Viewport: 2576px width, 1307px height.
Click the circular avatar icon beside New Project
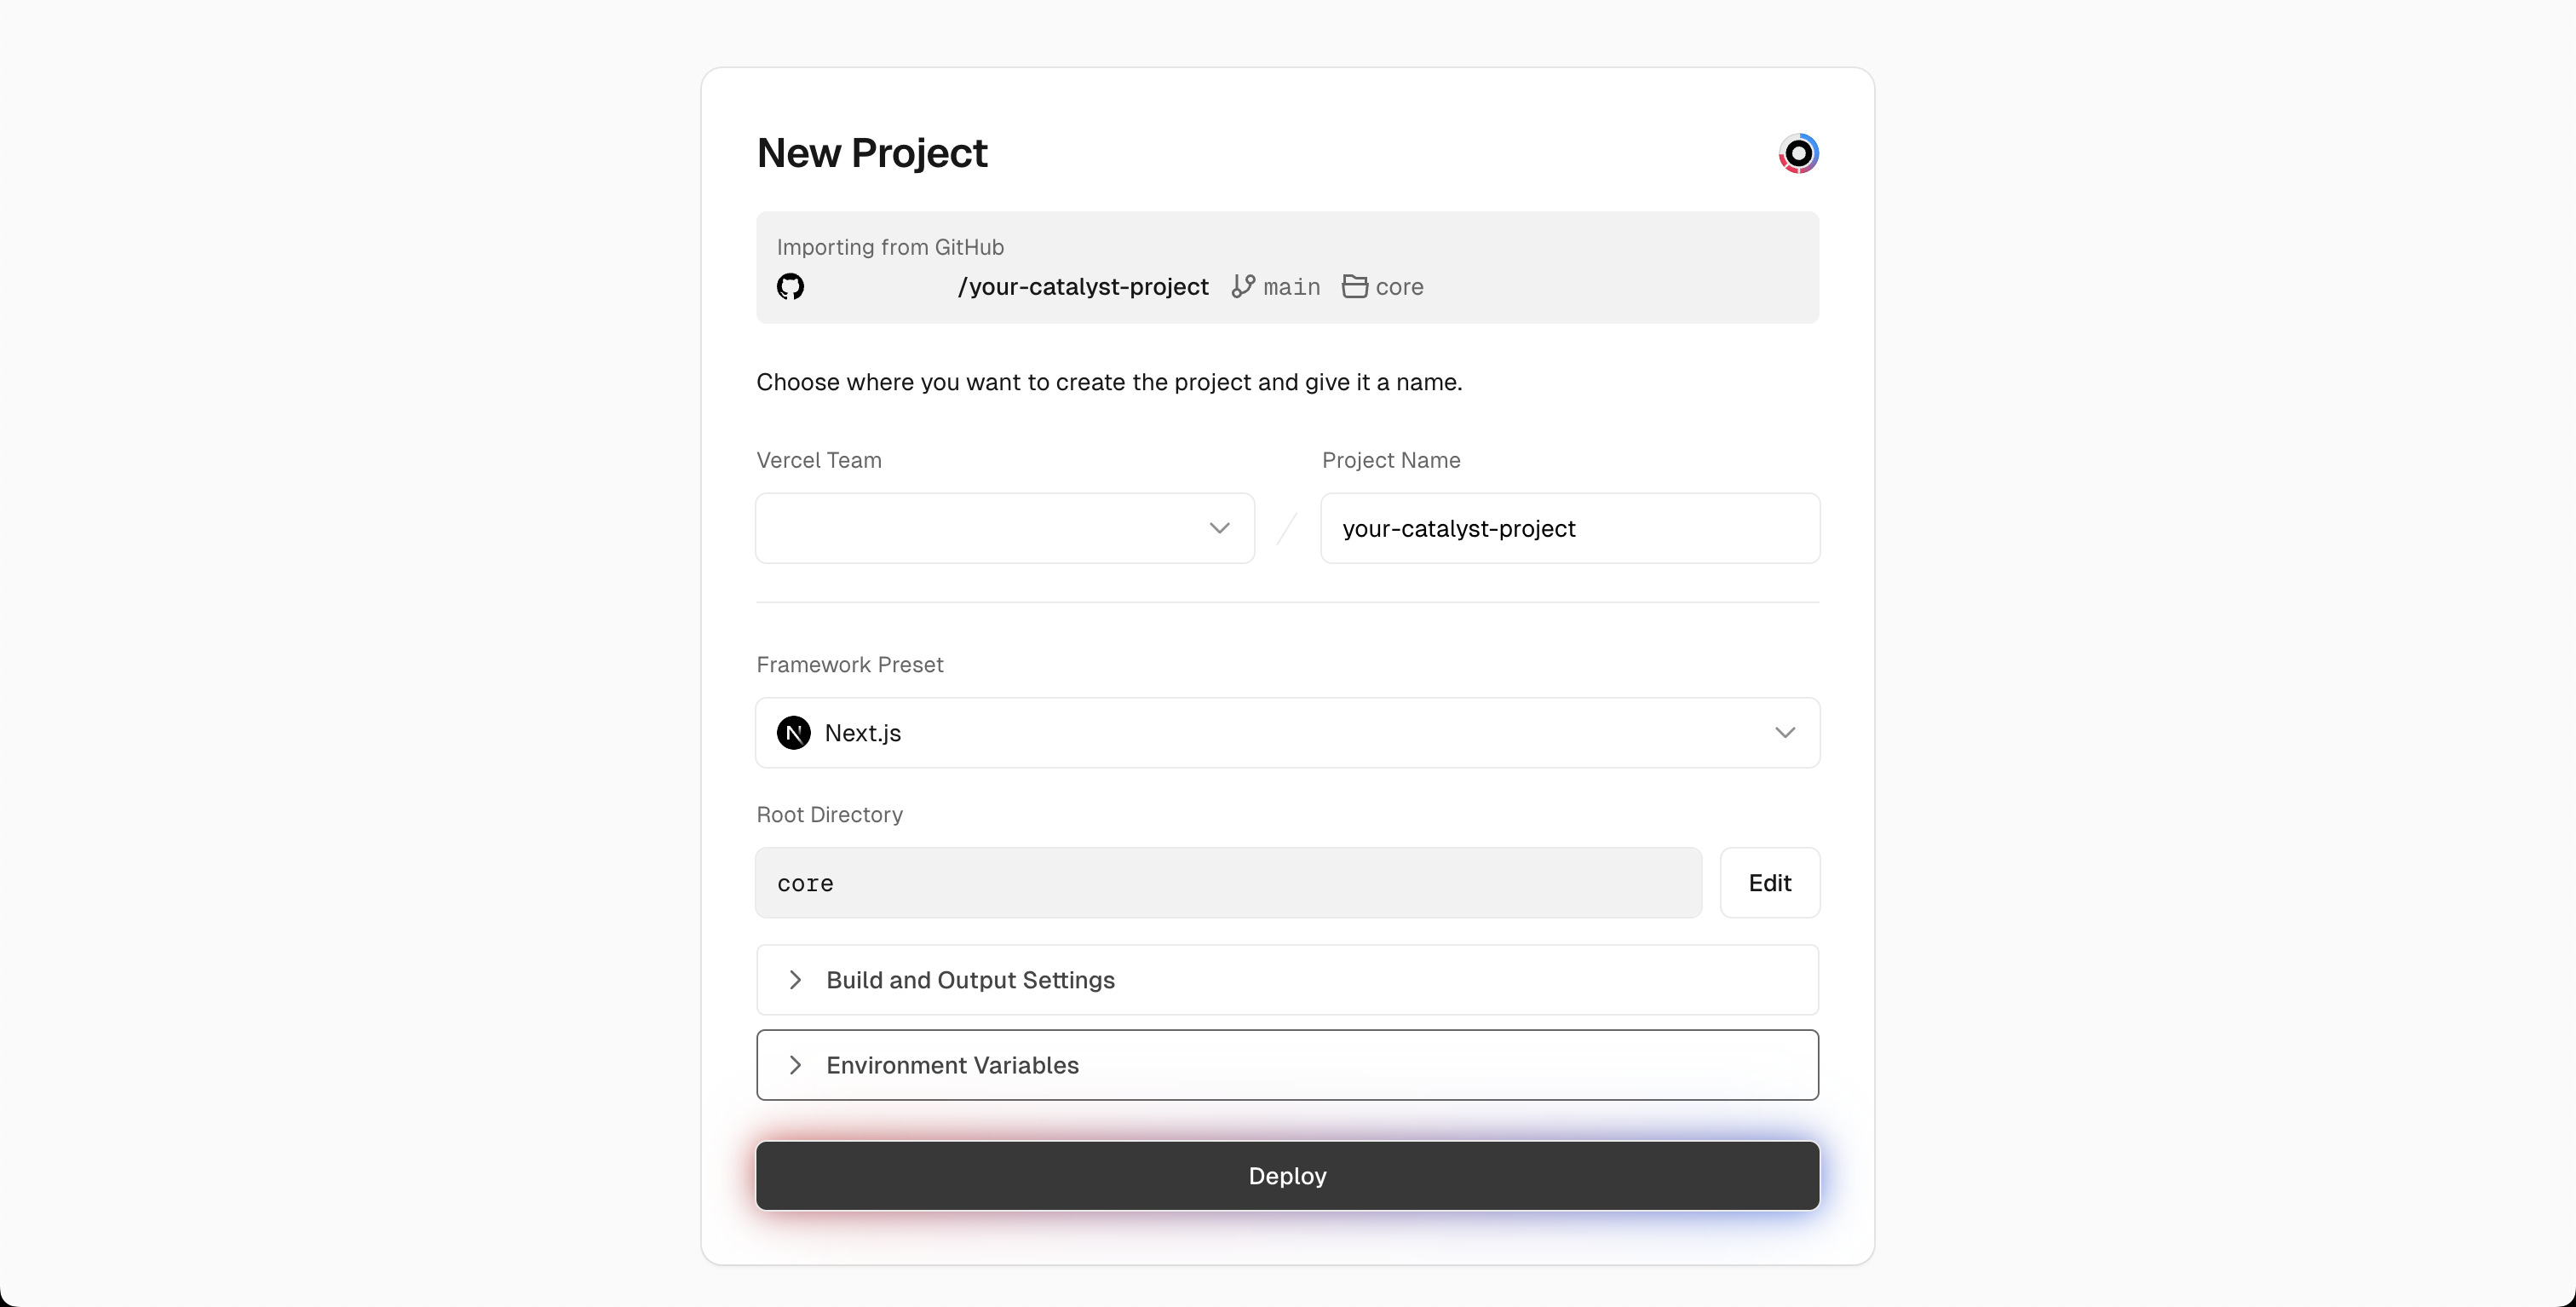pos(1798,153)
